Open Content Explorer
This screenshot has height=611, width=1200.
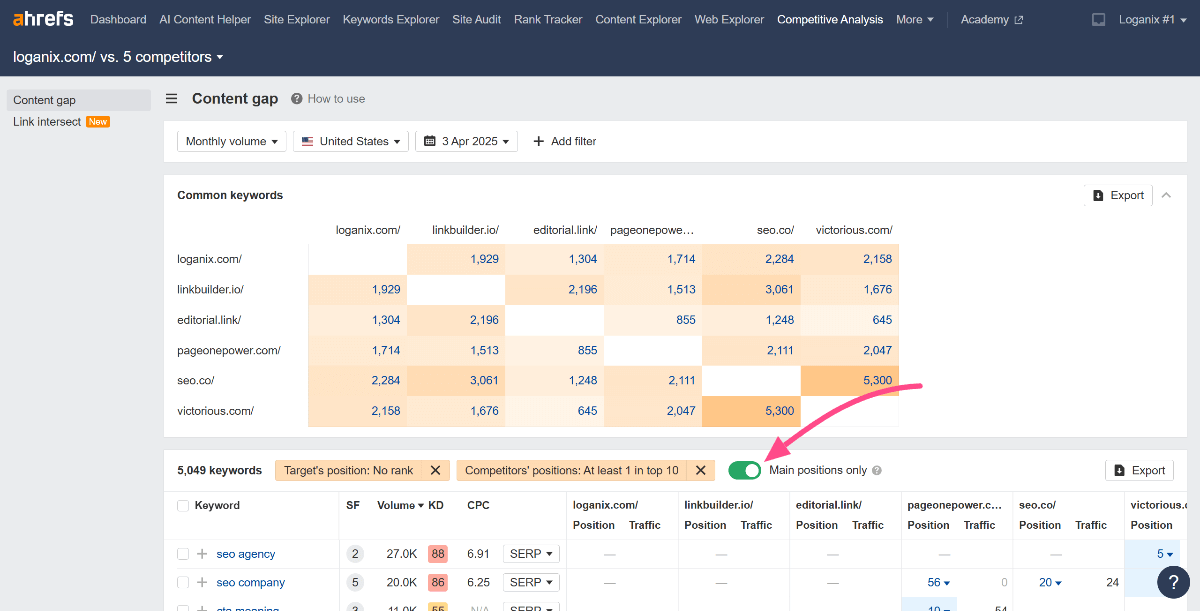[x=638, y=19]
